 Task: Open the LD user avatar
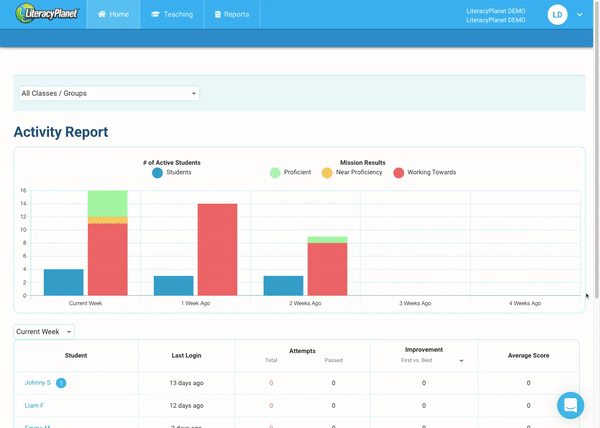pos(557,15)
